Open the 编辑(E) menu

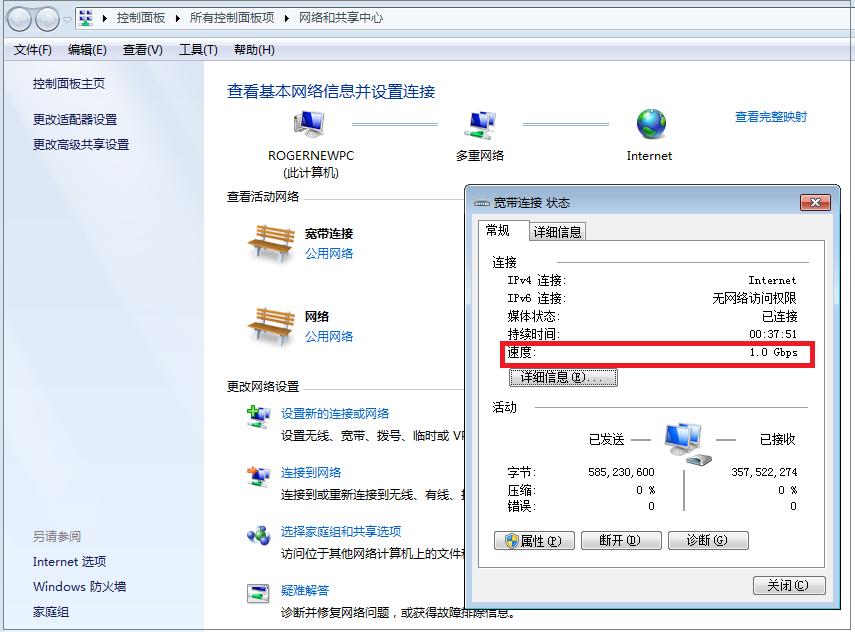click(87, 50)
